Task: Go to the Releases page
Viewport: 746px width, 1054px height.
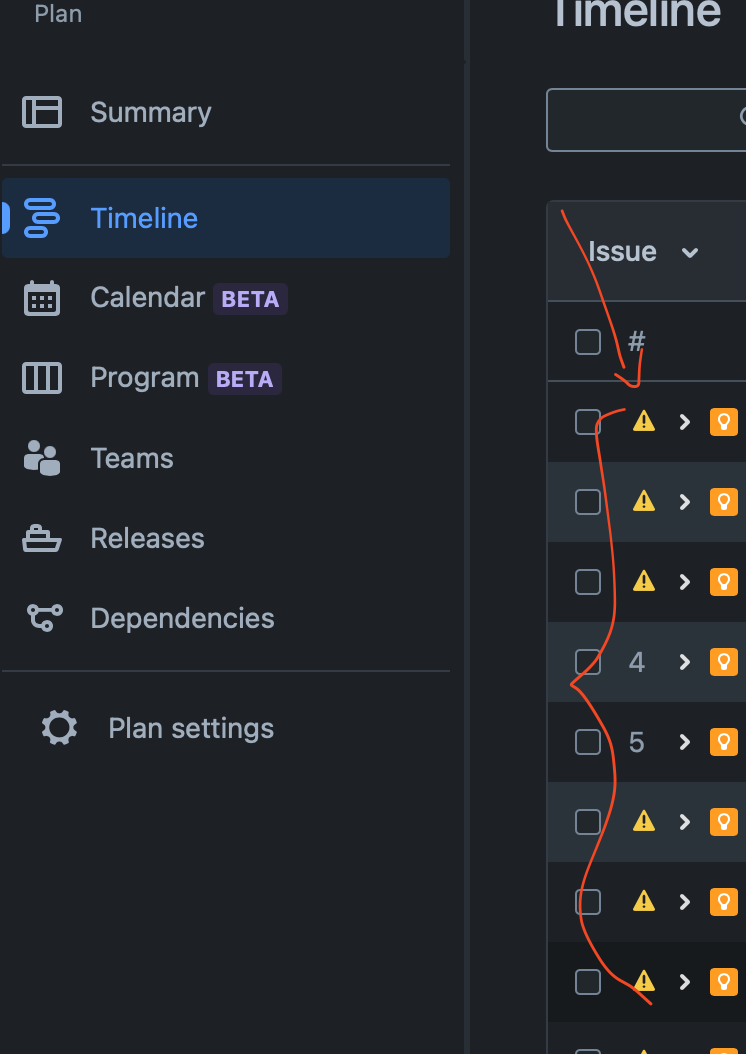Action: pos(147,538)
